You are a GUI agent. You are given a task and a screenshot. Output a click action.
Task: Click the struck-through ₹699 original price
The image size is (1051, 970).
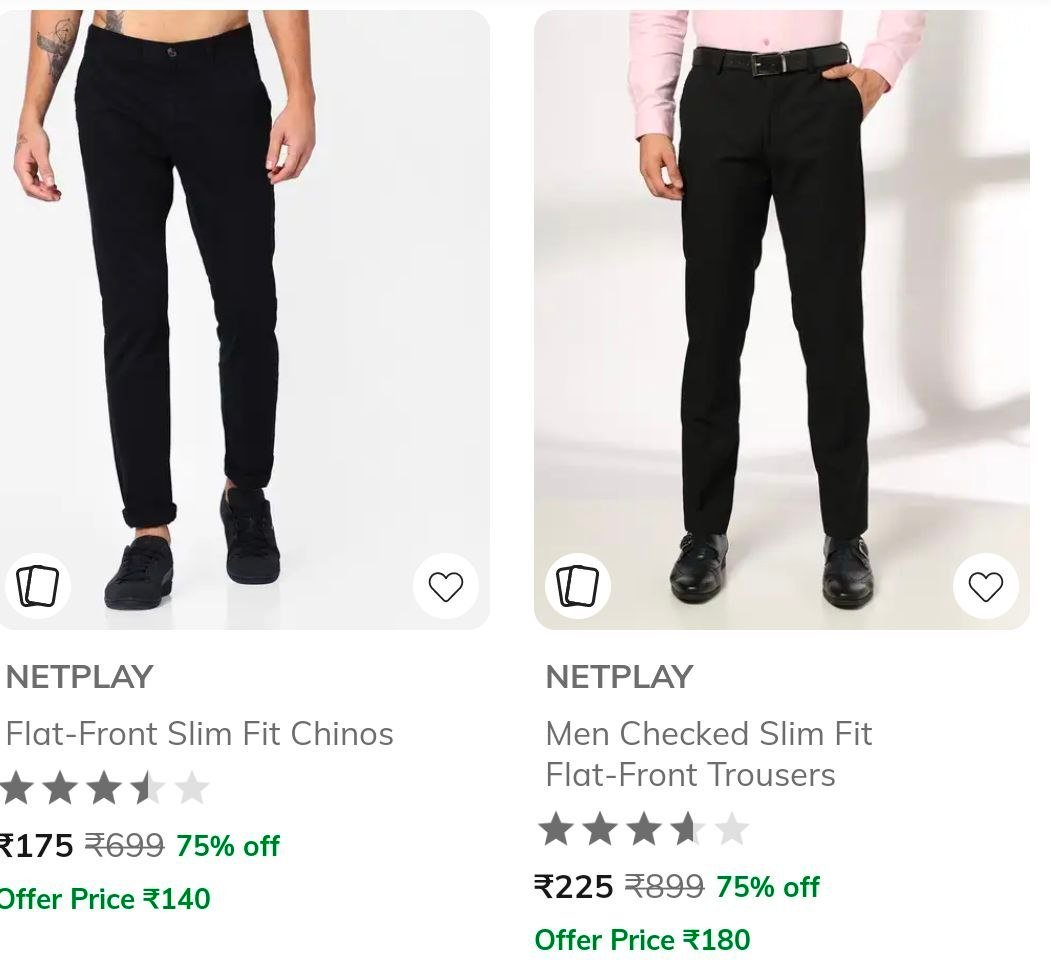(125, 845)
